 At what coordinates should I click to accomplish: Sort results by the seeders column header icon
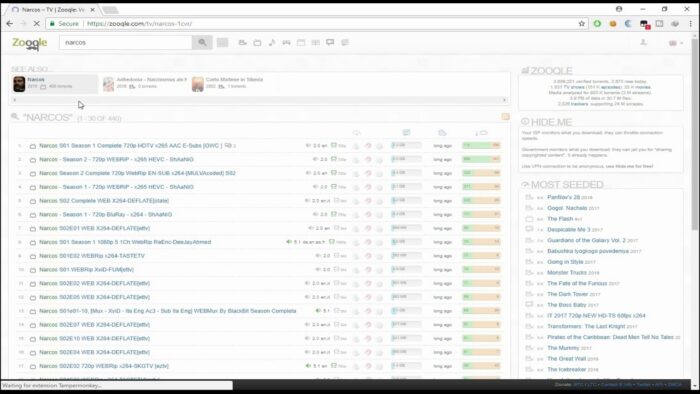tap(481, 133)
